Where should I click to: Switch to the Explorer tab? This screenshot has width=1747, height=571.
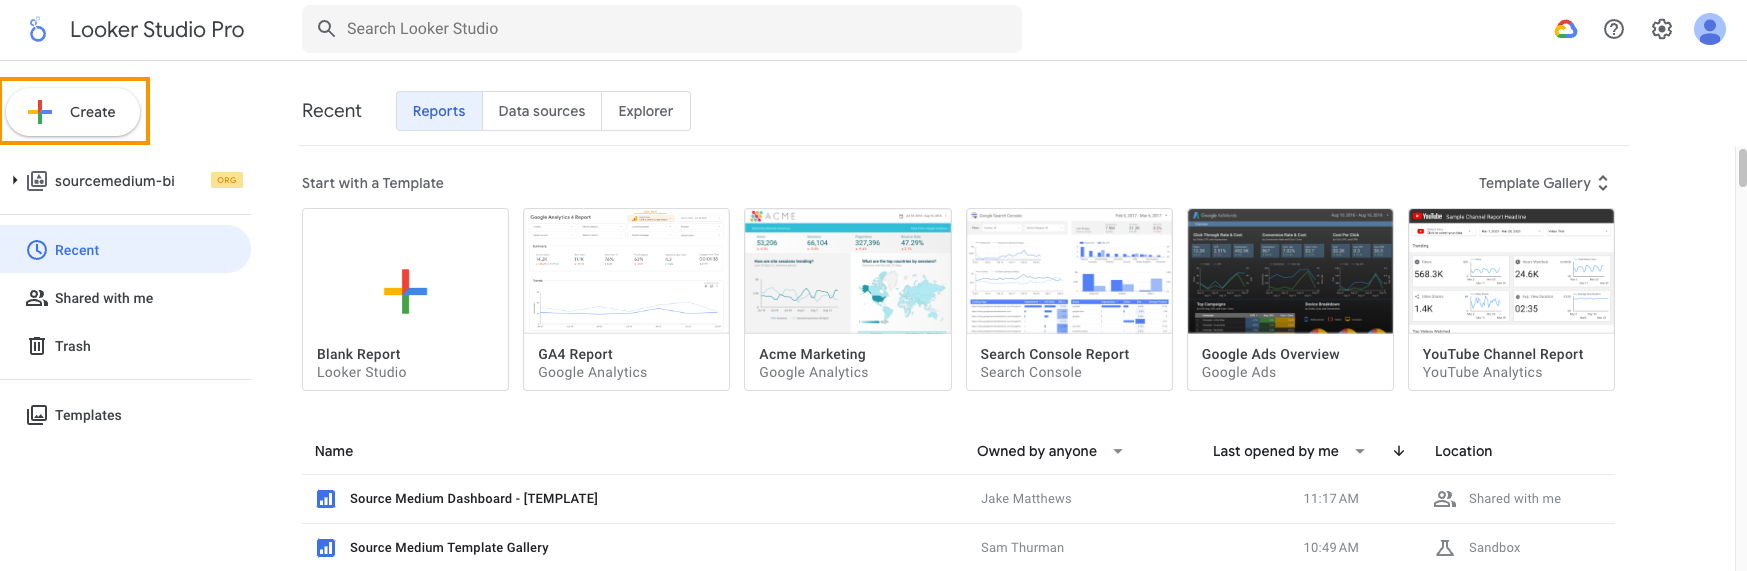point(646,111)
